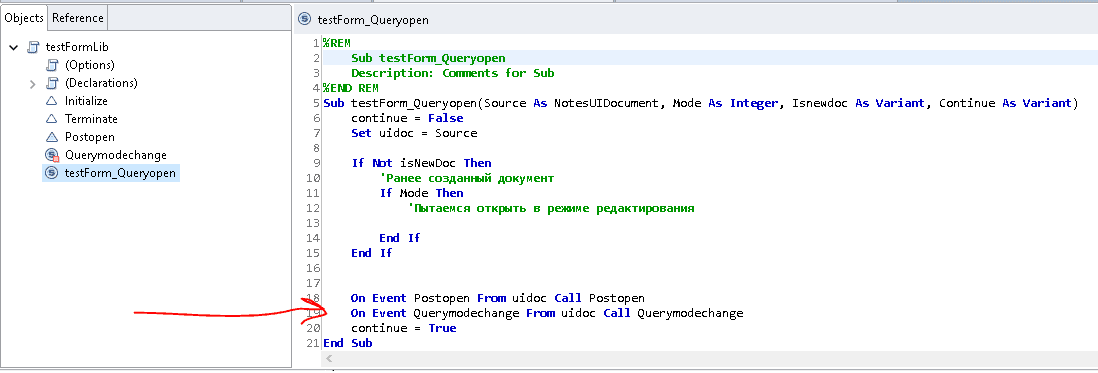The width and height of the screenshot is (1098, 373).
Task: Click the 'Set uidoc = Source' line
Action: coord(414,133)
